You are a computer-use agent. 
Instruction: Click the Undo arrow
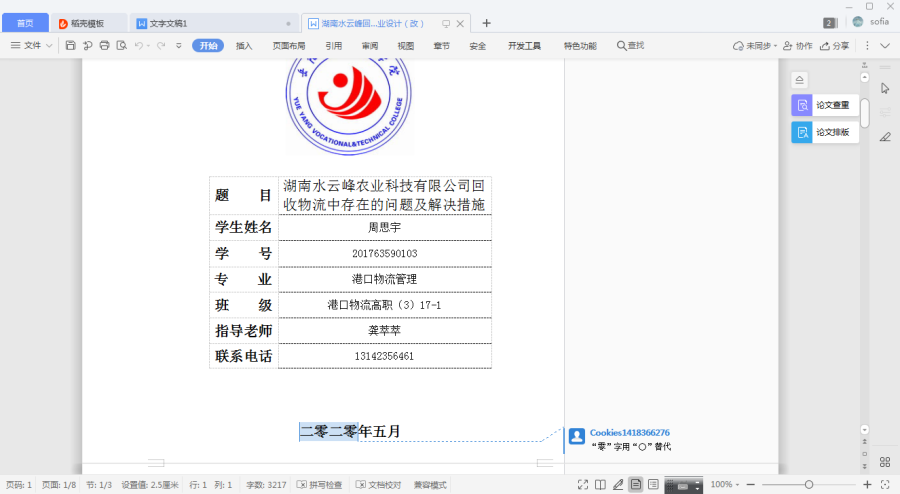(x=138, y=45)
